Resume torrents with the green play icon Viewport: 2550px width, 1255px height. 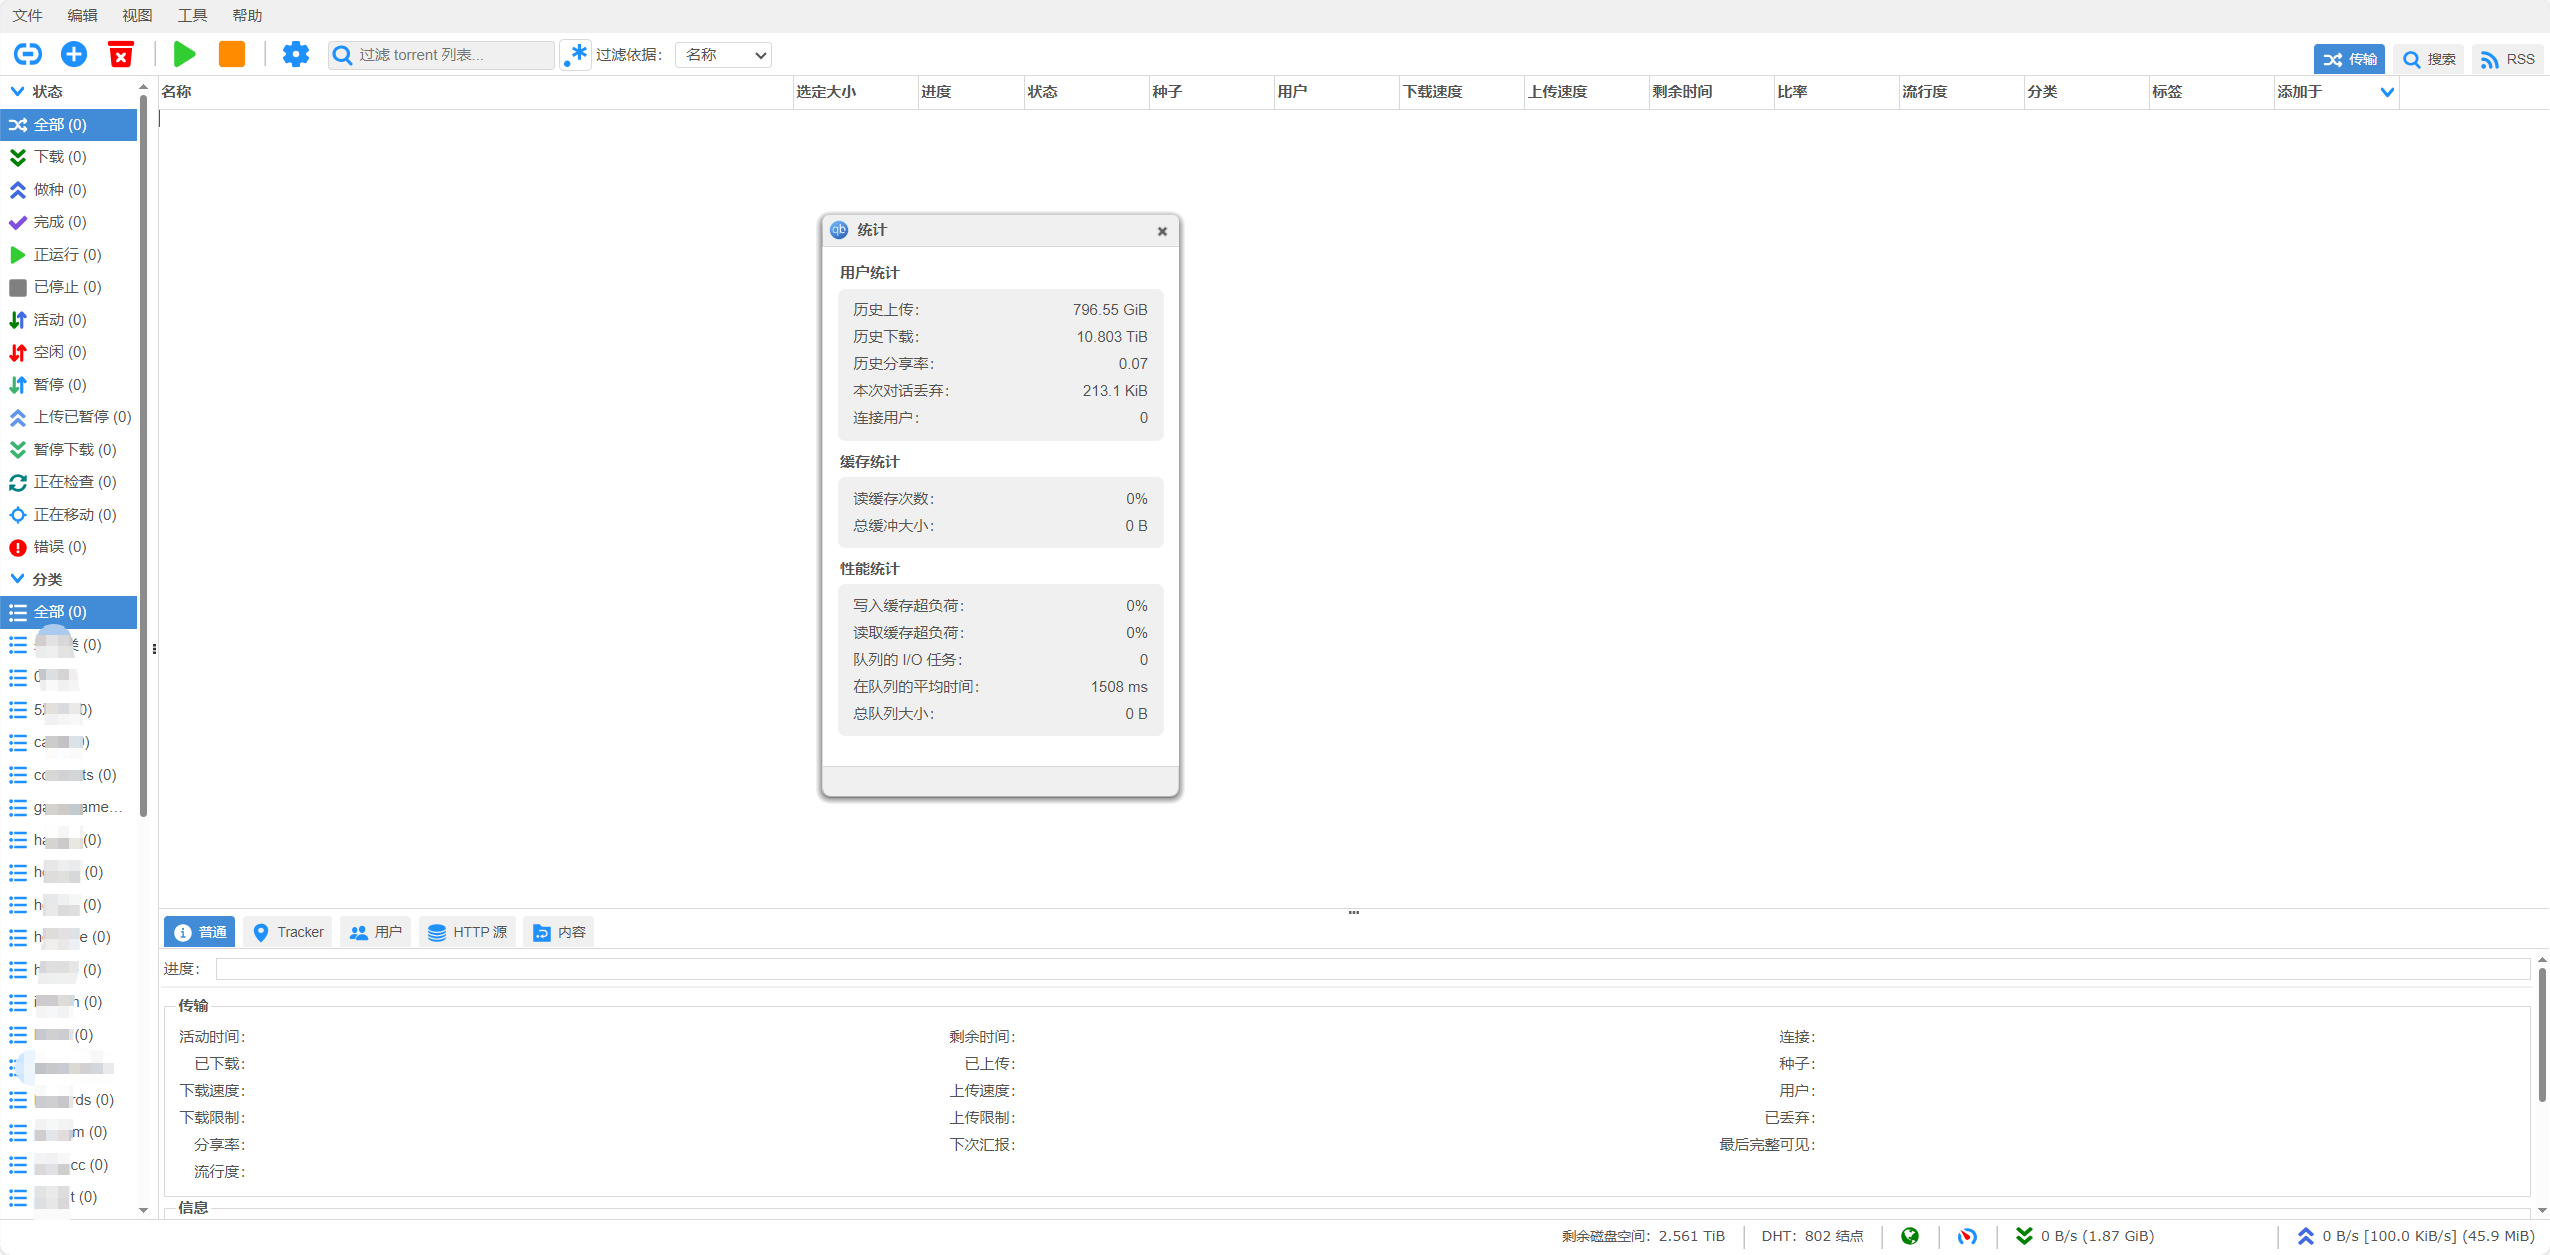184,54
